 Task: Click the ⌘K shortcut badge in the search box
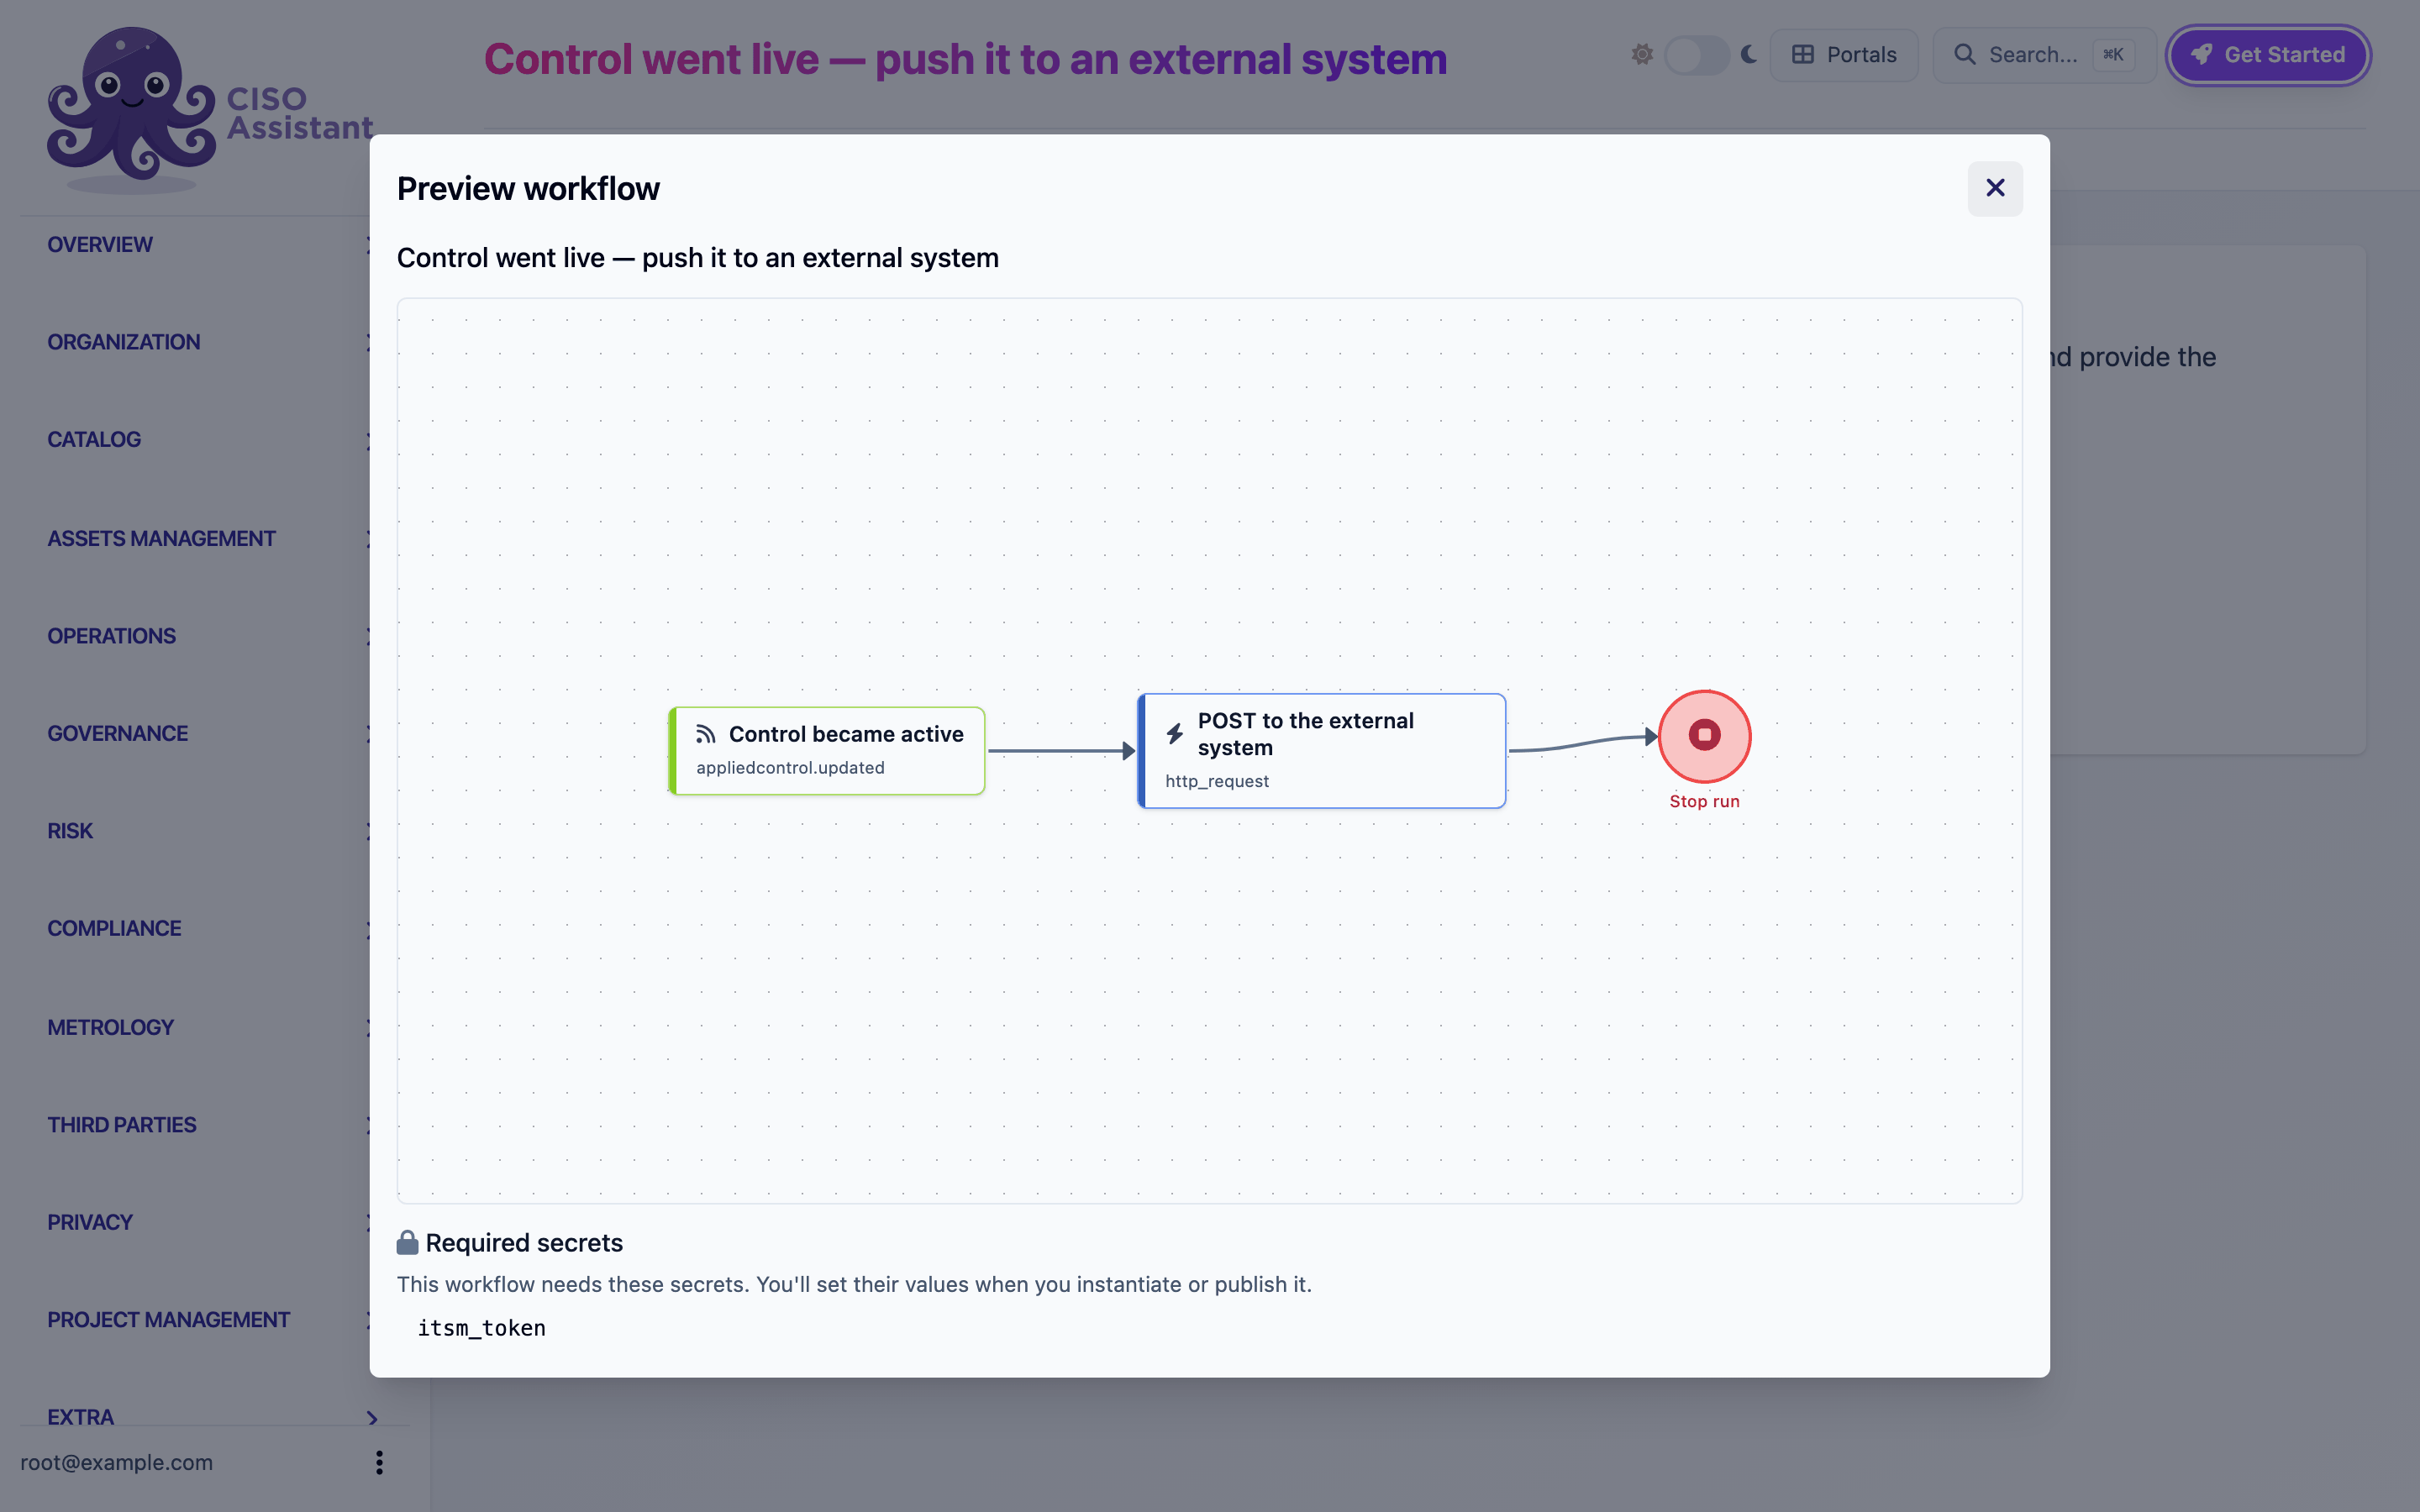click(x=2112, y=55)
